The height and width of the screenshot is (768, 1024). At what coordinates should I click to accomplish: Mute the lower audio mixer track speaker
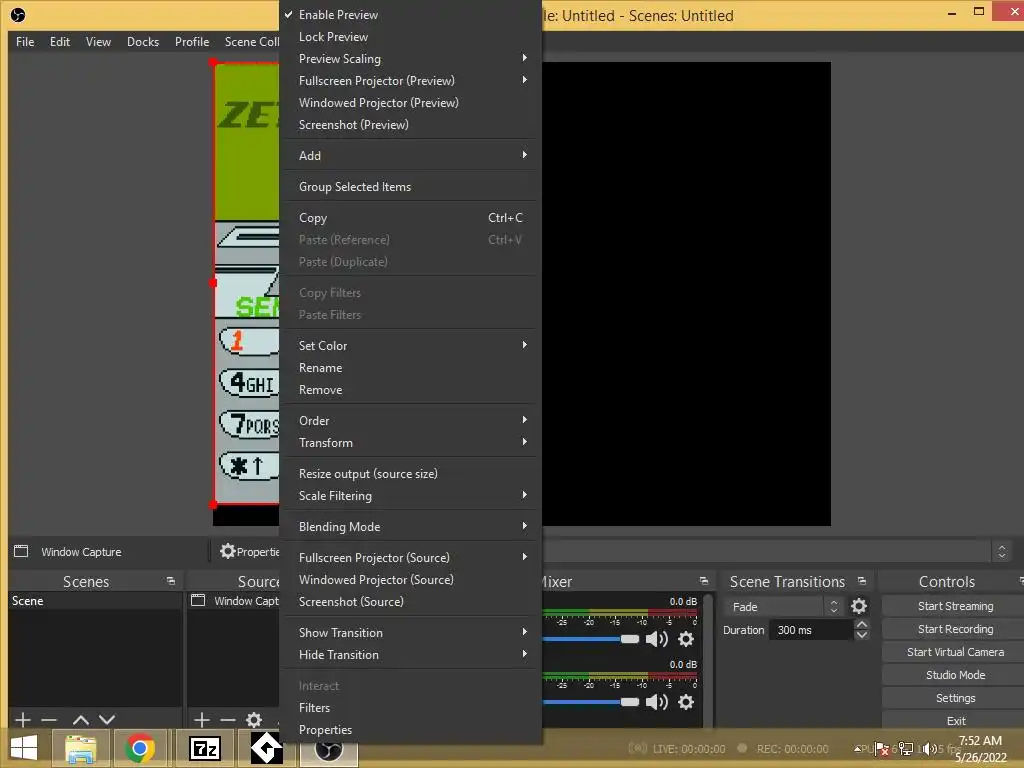pyautogui.click(x=656, y=702)
